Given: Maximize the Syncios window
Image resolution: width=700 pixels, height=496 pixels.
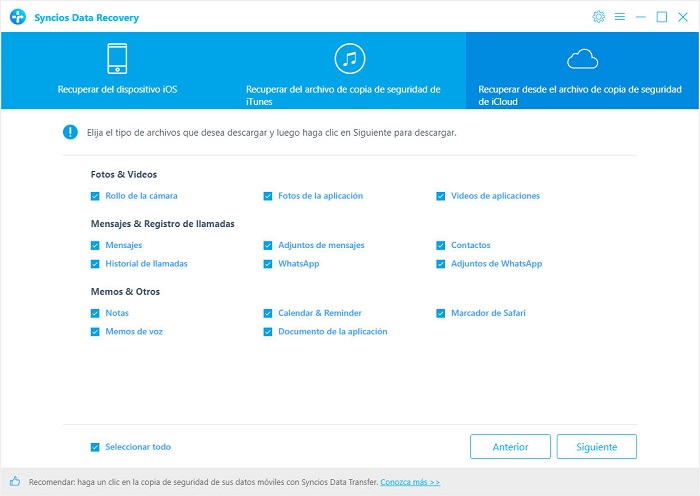Looking at the screenshot, I should (662, 17).
